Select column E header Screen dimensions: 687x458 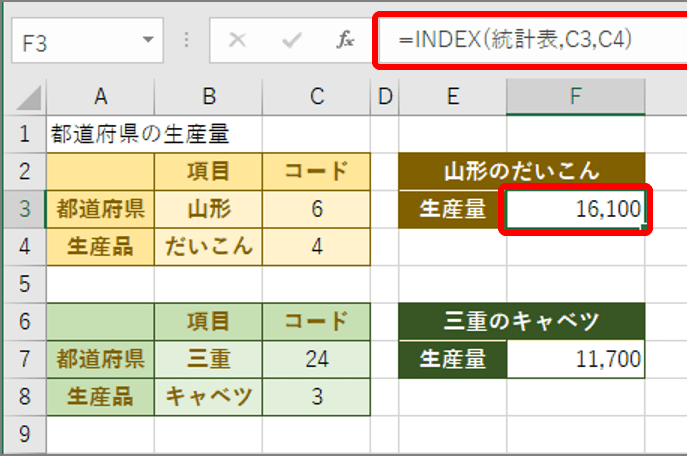453,97
